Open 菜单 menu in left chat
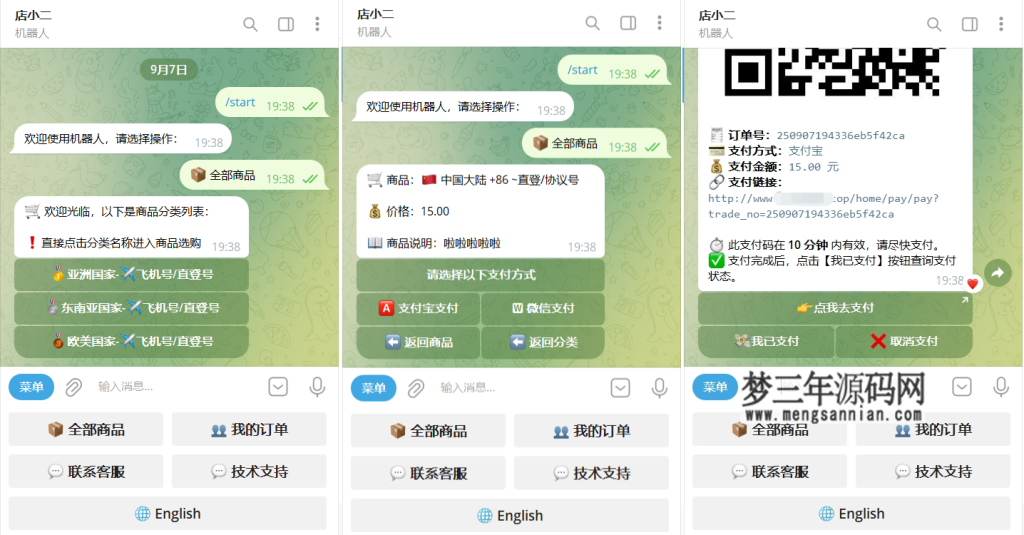Screen dimensions: 1024x535 point(31,387)
